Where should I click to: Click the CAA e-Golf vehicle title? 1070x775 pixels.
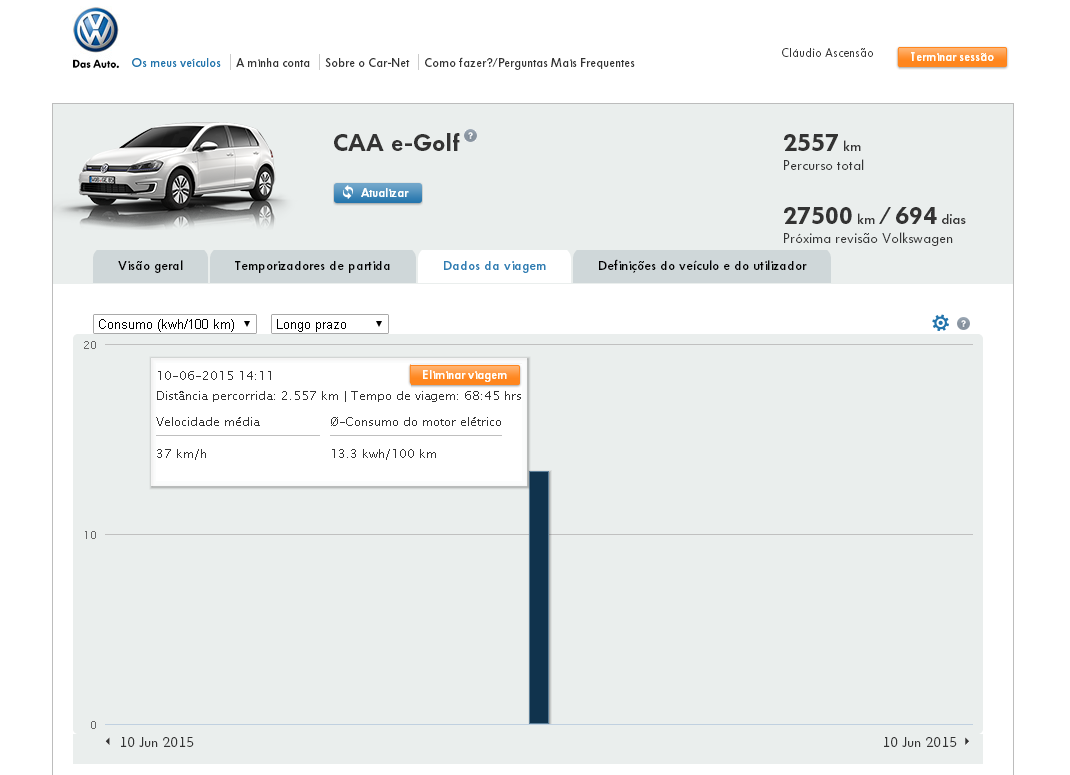pos(396,143)
